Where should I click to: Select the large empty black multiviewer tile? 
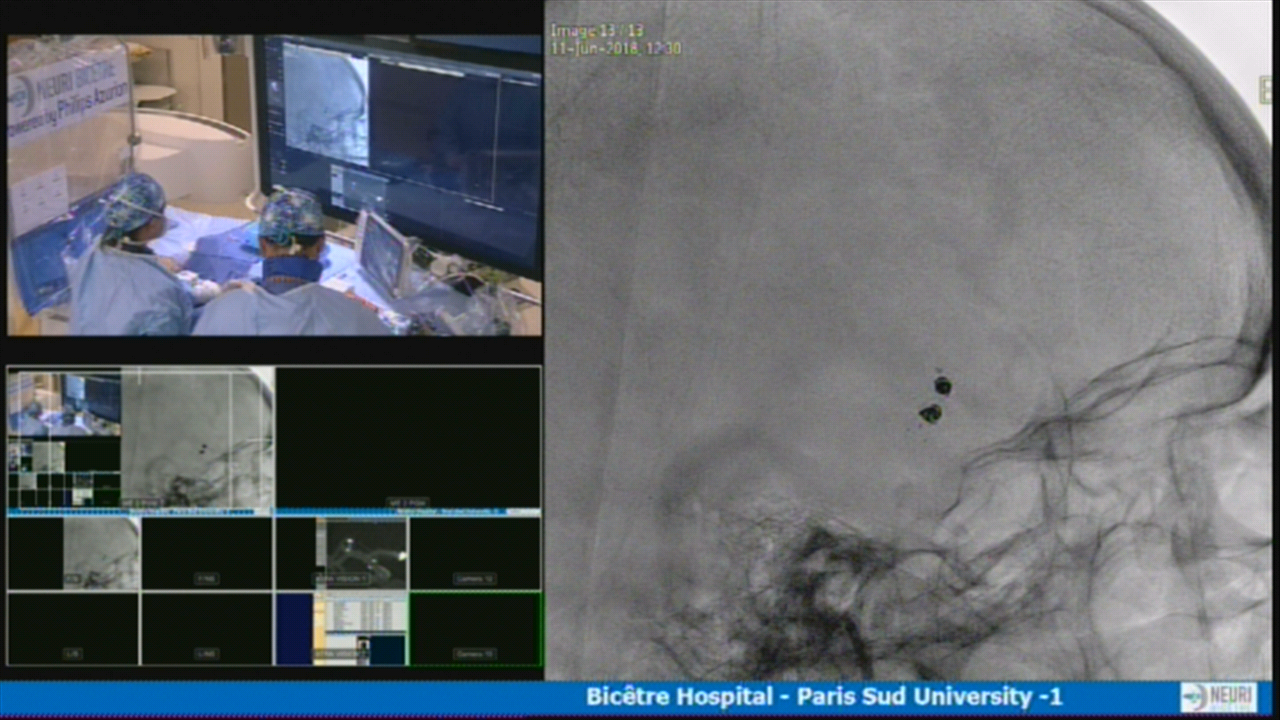pyautogui.click(x=408, y=438)
